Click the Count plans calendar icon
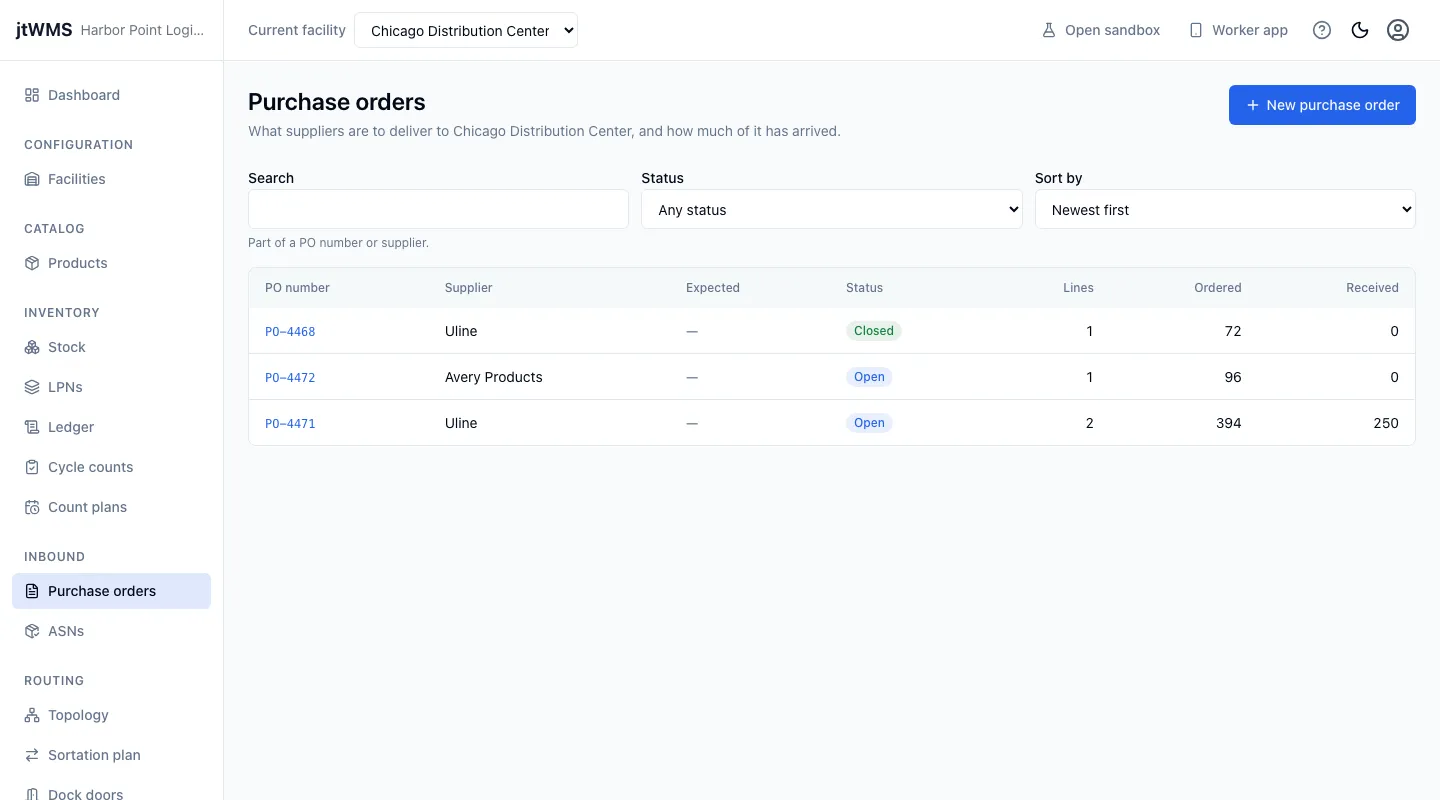Viewport: 1440px width, 800px height. pos(32,507)
